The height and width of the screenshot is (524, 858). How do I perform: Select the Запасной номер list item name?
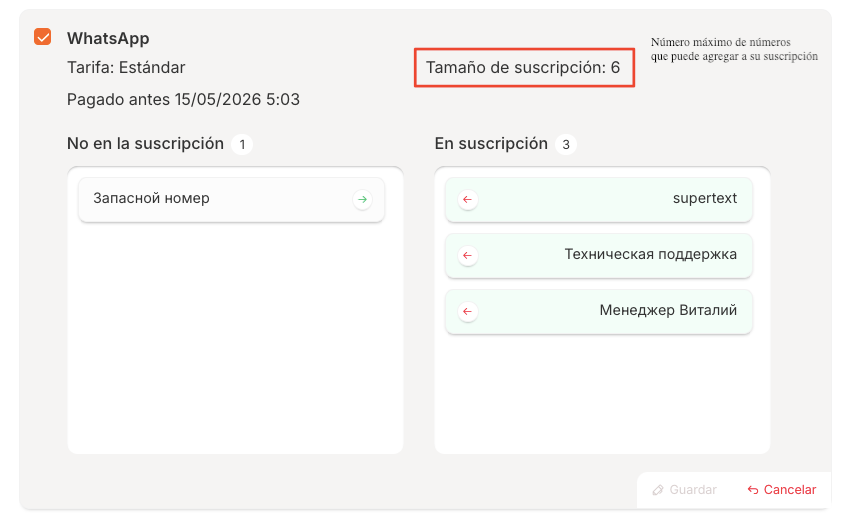151,198
